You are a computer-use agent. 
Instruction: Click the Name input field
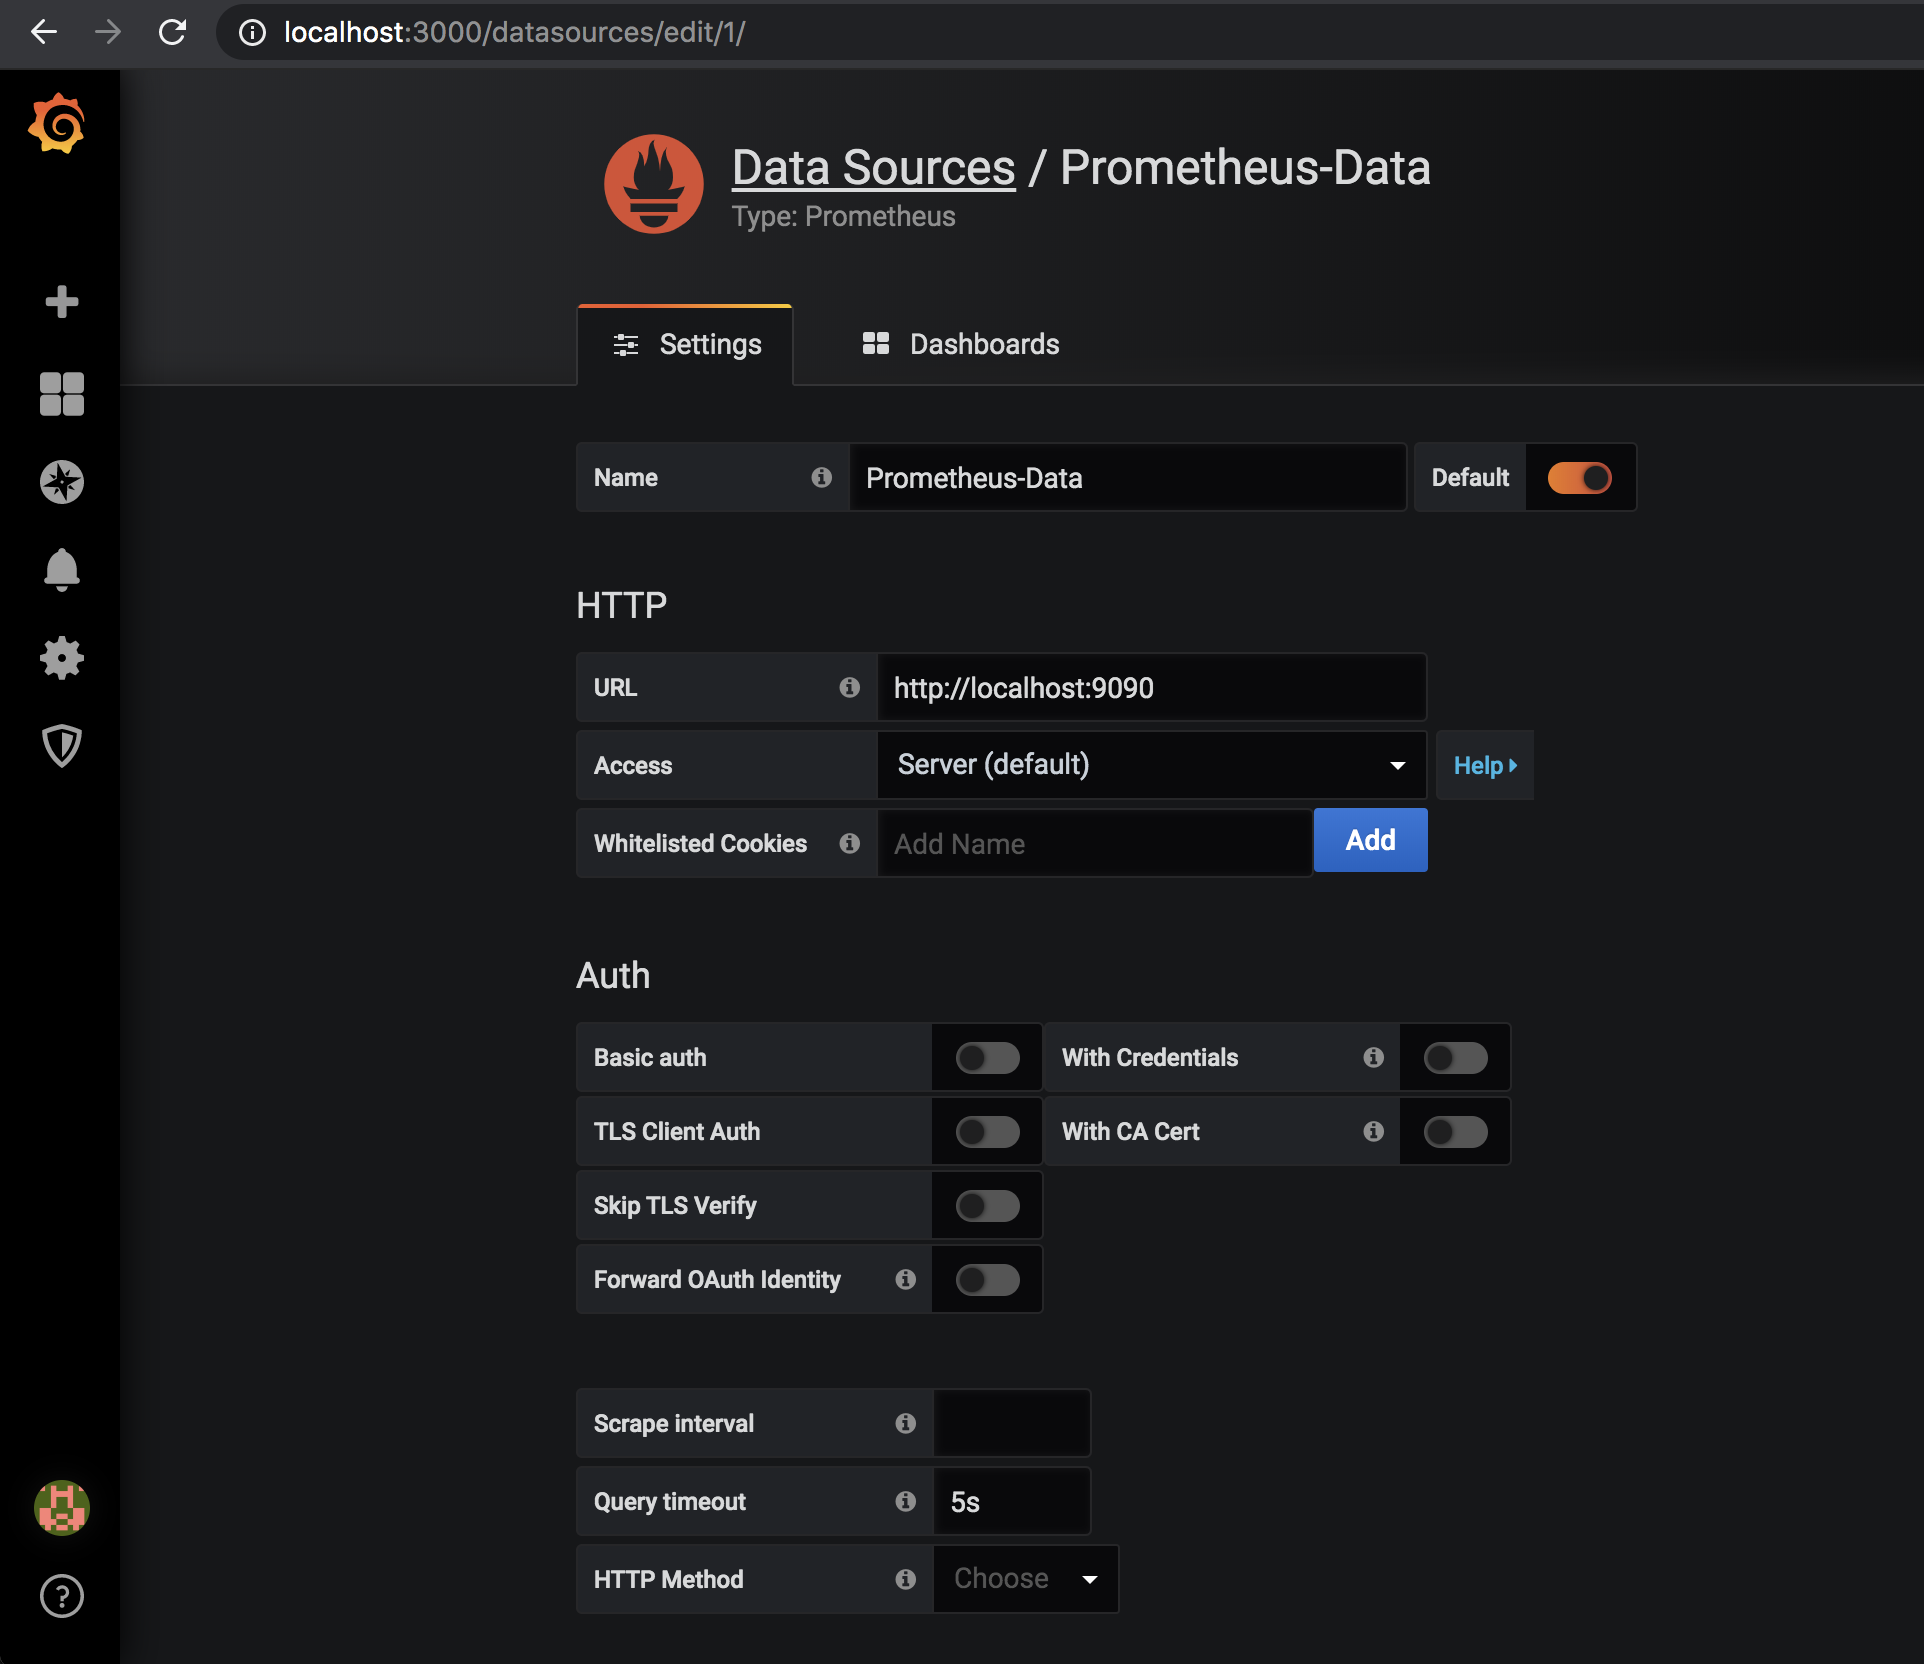(x=1128, y=478)
